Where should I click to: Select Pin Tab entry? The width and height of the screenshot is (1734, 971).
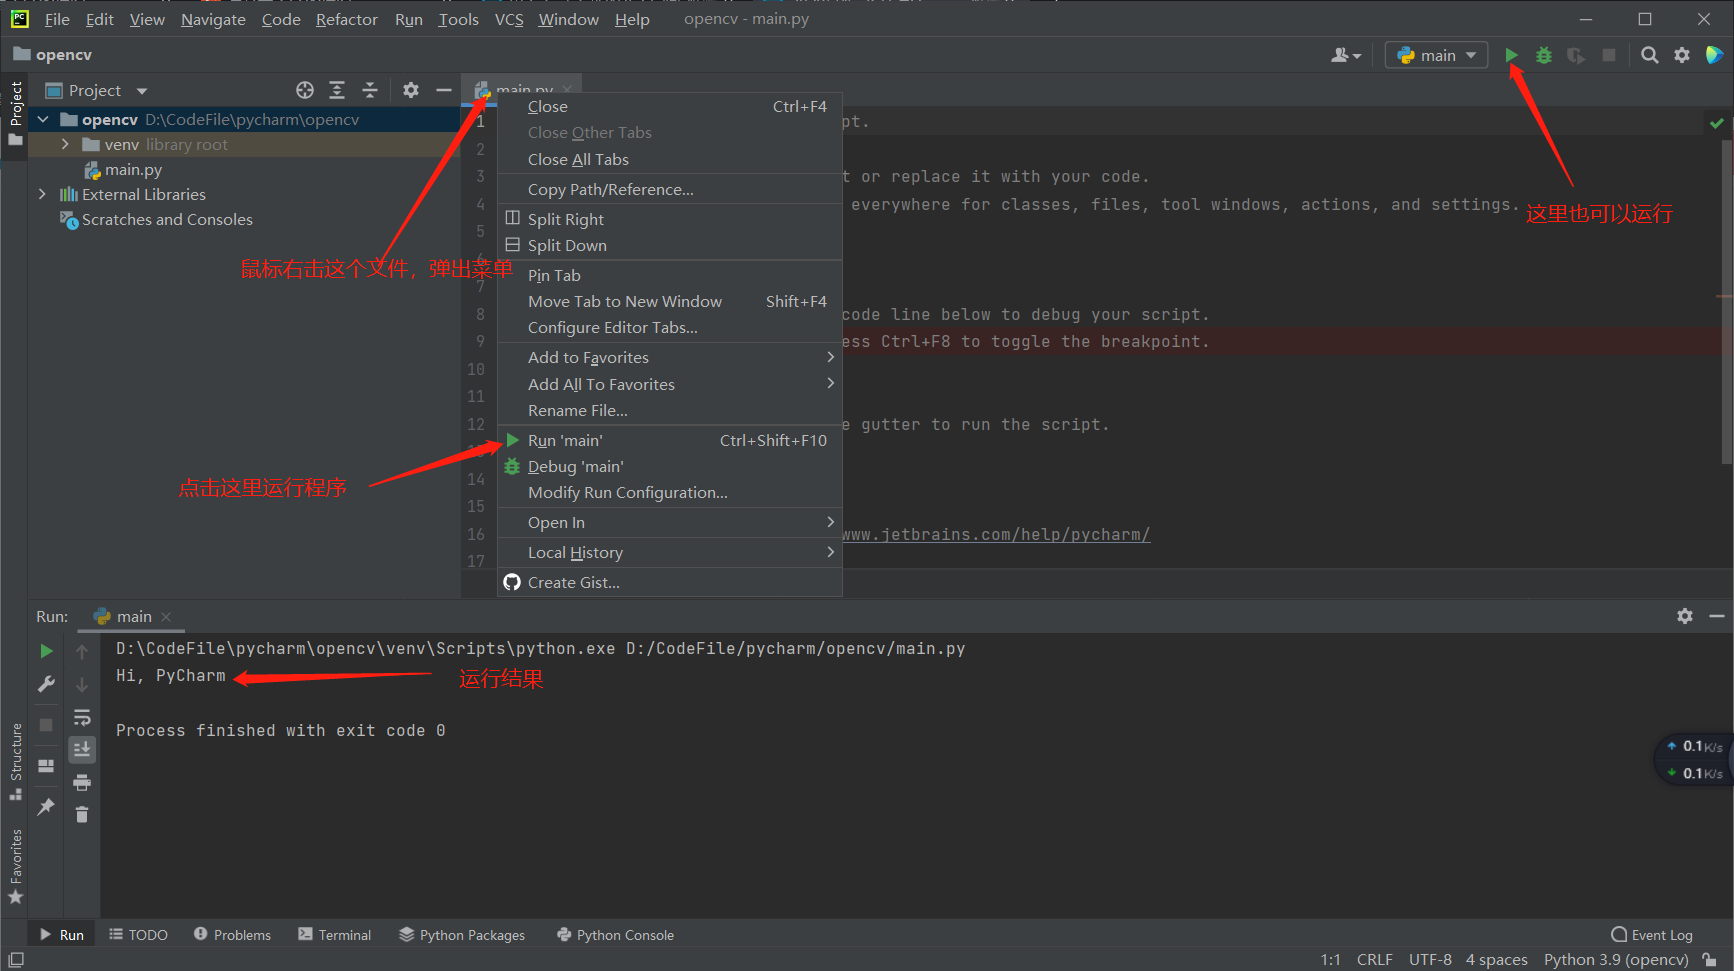(670, 275)
